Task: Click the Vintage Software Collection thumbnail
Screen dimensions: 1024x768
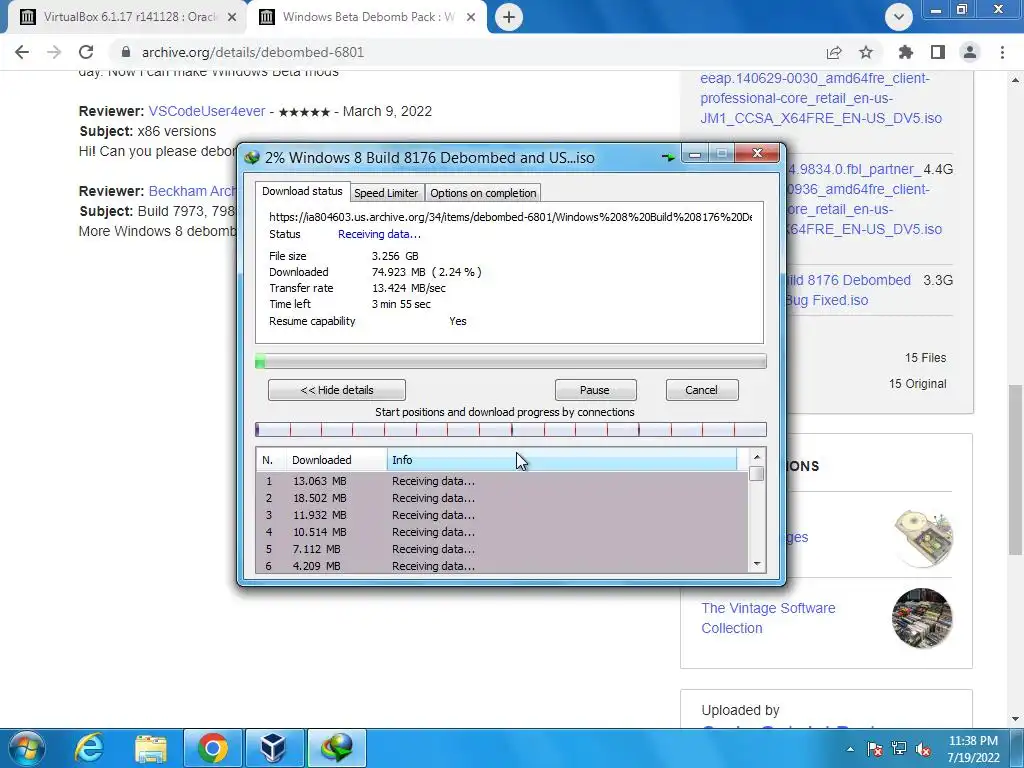Action: pyautogui.click(x=922, y=618)
